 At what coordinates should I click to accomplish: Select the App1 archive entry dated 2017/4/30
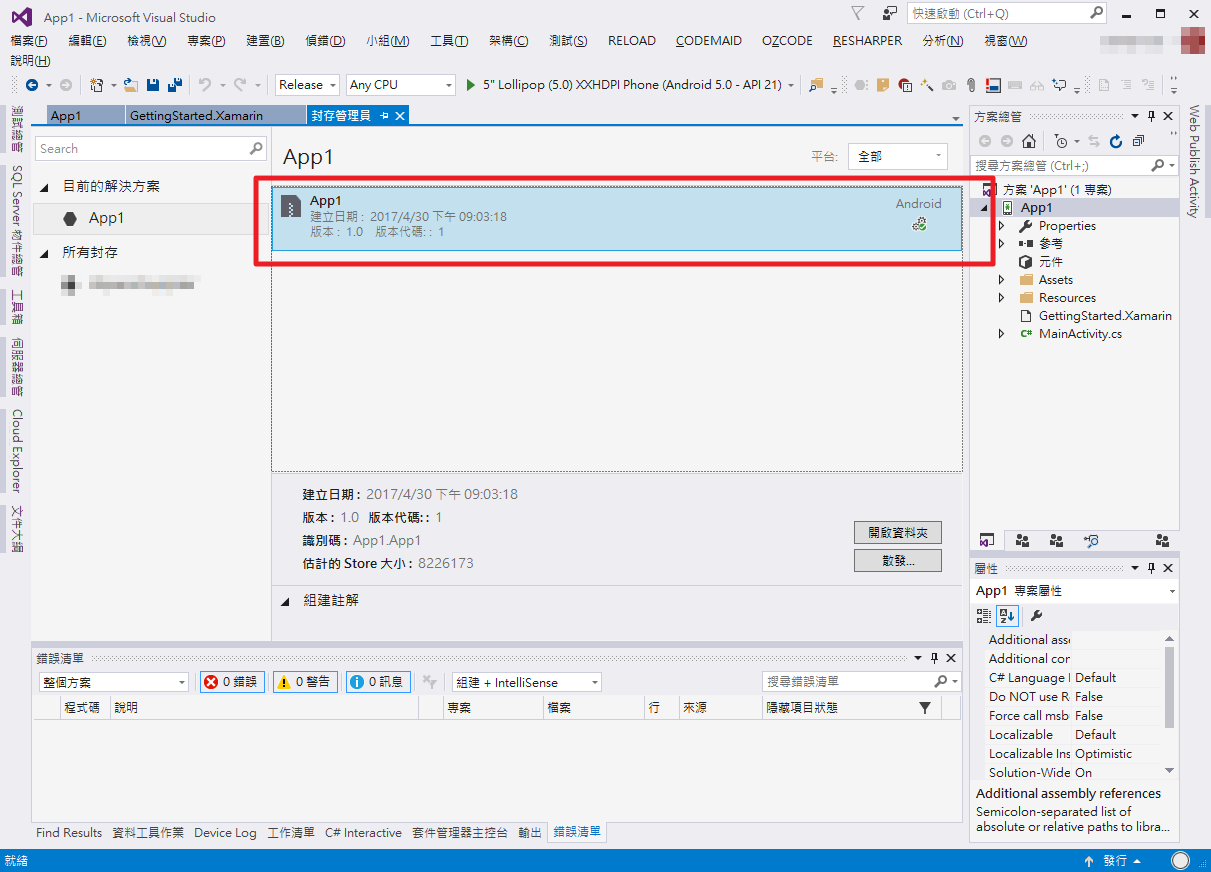pyautogui.click(x=617, y=217)
